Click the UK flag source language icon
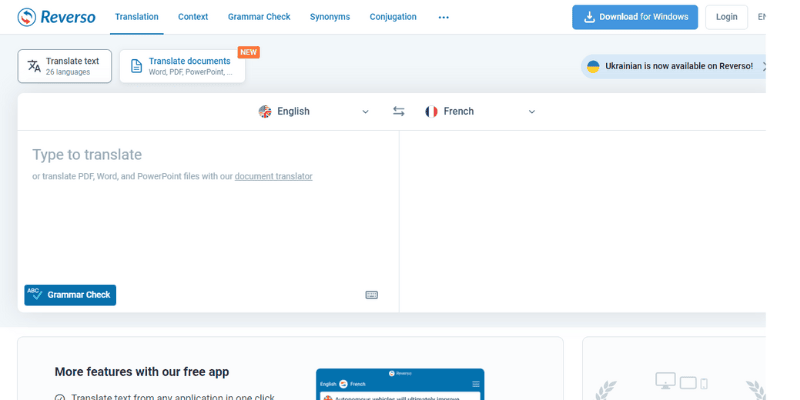800x400 pixels. tap(265, 112)
